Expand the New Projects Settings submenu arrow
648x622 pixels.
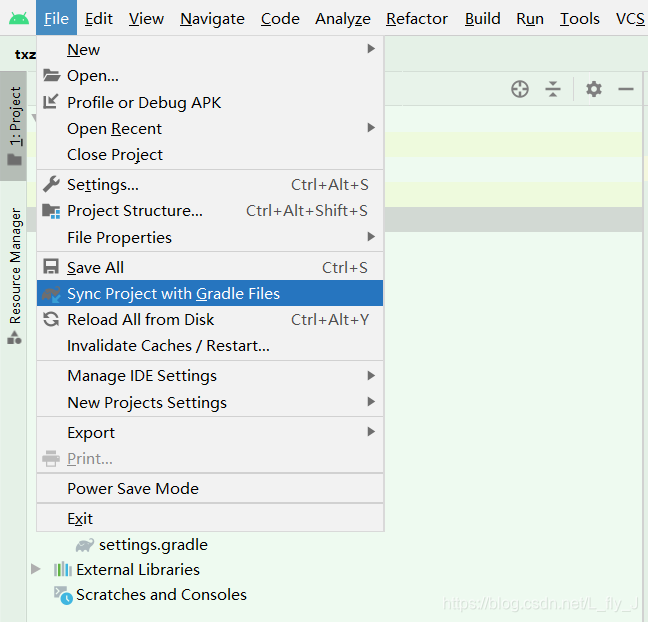(x=371, y=401)
